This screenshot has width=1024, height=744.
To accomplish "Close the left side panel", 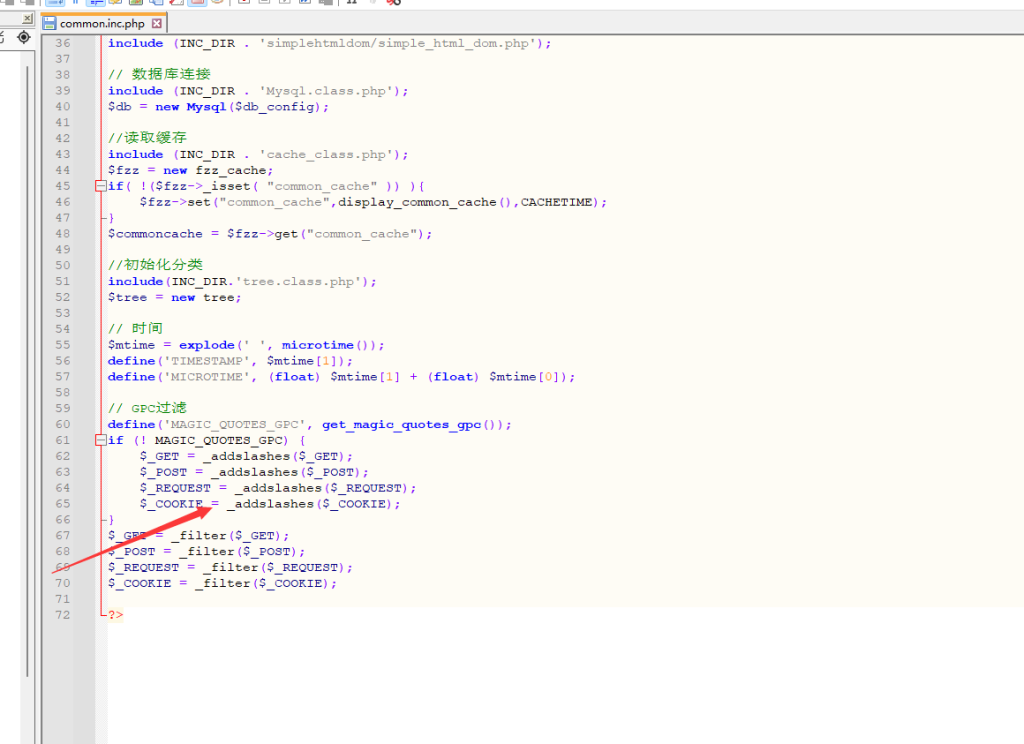I will [x=26, y=19].
